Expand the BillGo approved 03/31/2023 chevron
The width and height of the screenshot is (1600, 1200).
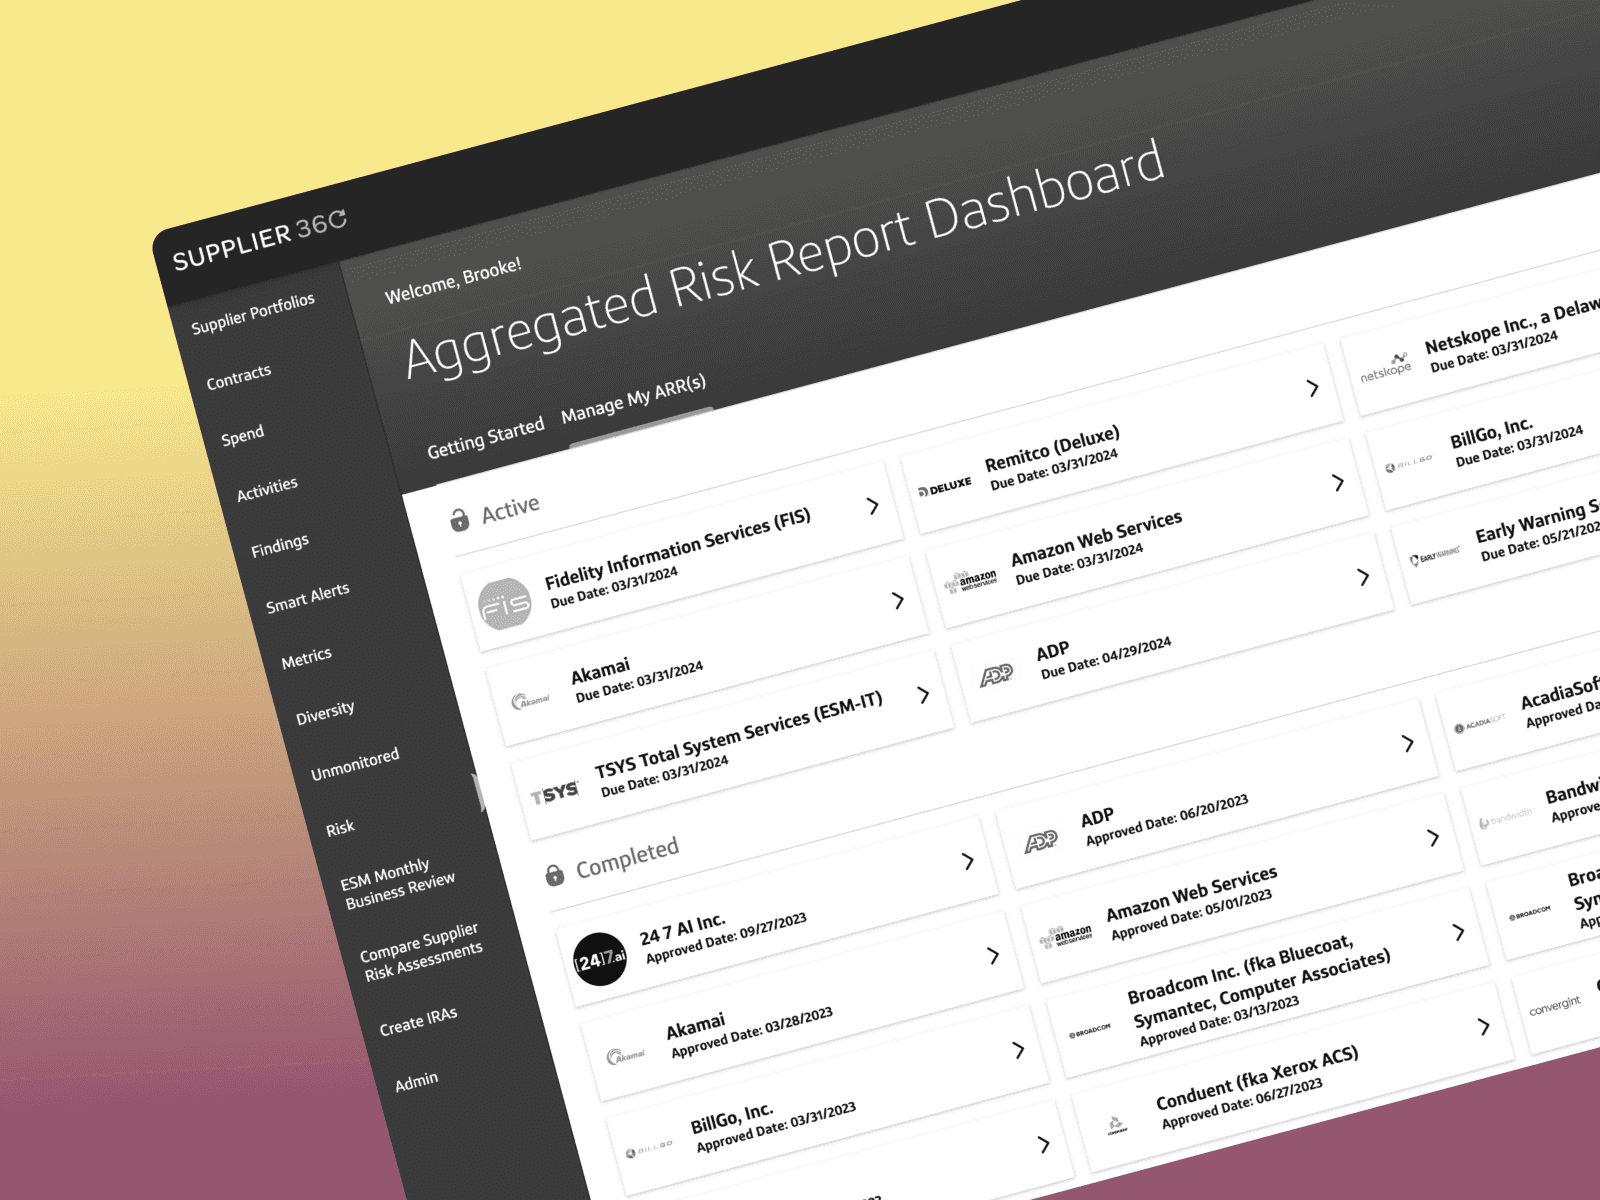pos(1018,1050)
